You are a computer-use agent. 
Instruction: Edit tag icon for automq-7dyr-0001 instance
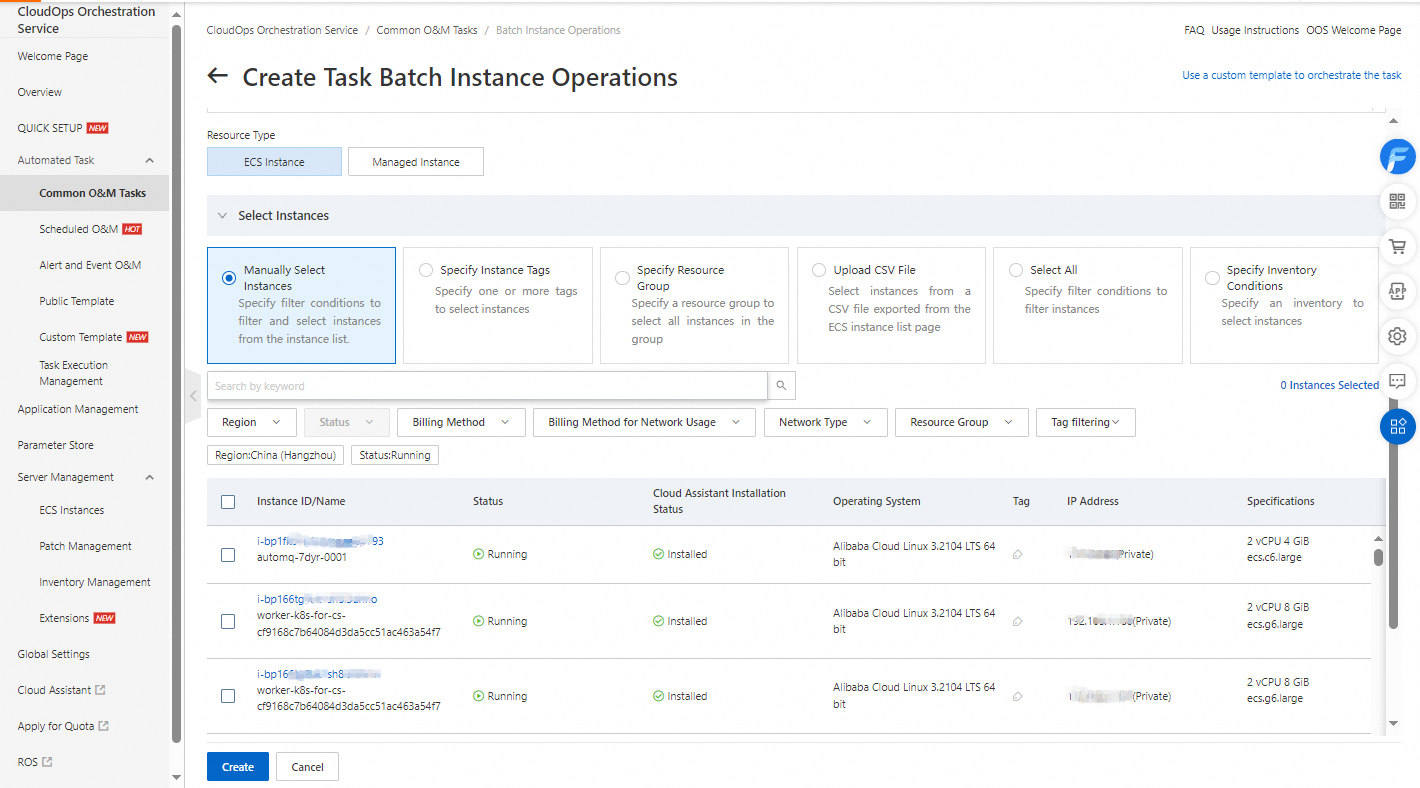pos(1018,555)
